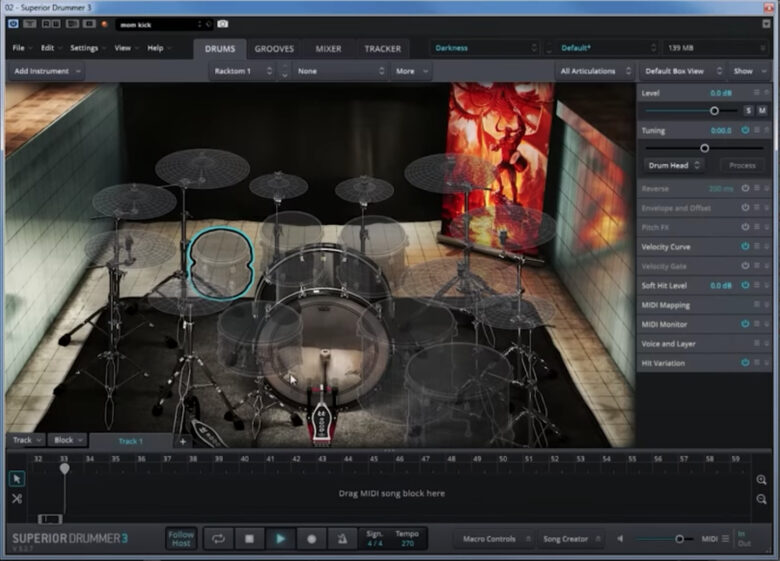Stop playback with the stop button
Image resolution: width=780 pixels, height=561 pixels.
click(x=249, y=539)
